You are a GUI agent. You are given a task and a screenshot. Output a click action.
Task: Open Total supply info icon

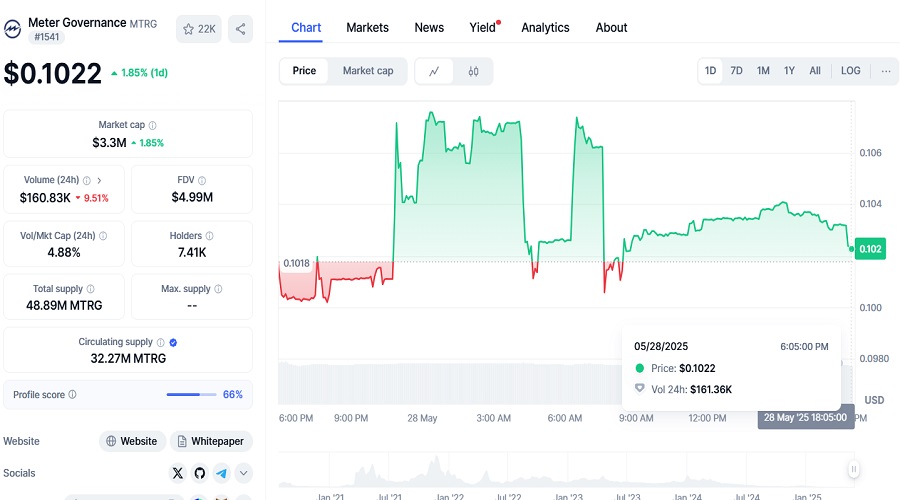91,289
